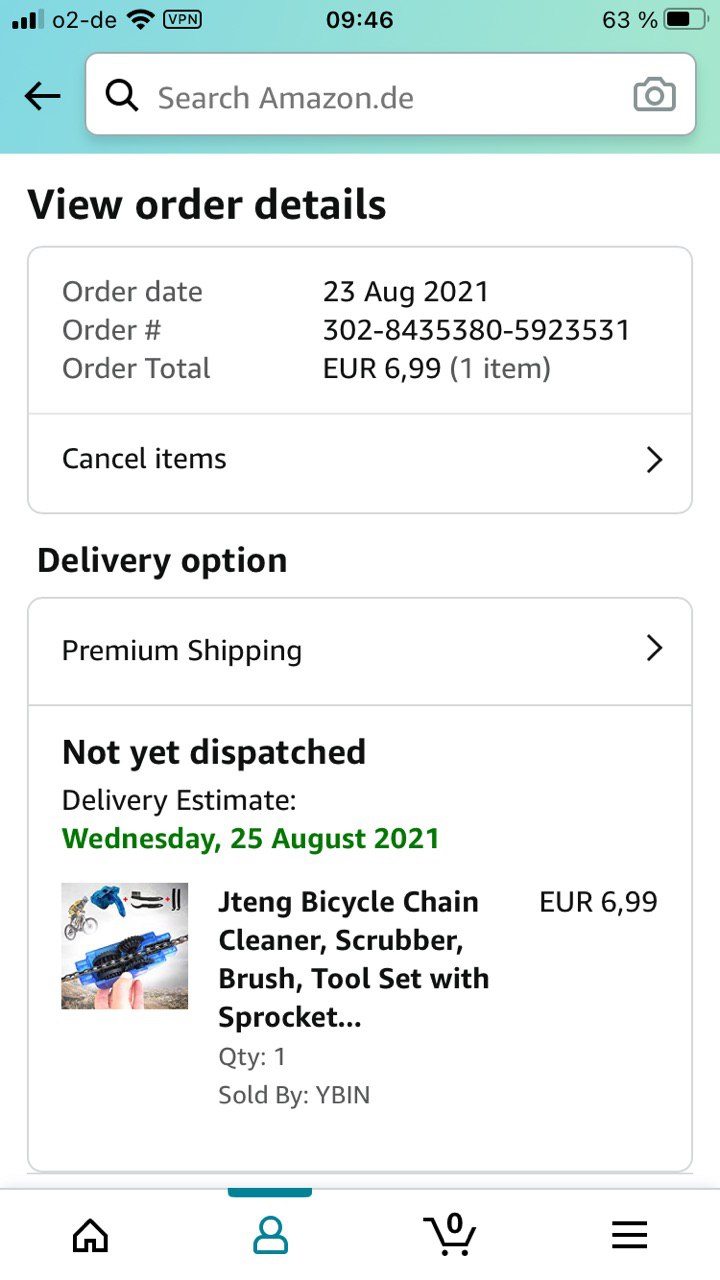The image size is (720, 1280).
Task: Tap the Sold By: YBIN seller text
Action: tap(294, 1095)
